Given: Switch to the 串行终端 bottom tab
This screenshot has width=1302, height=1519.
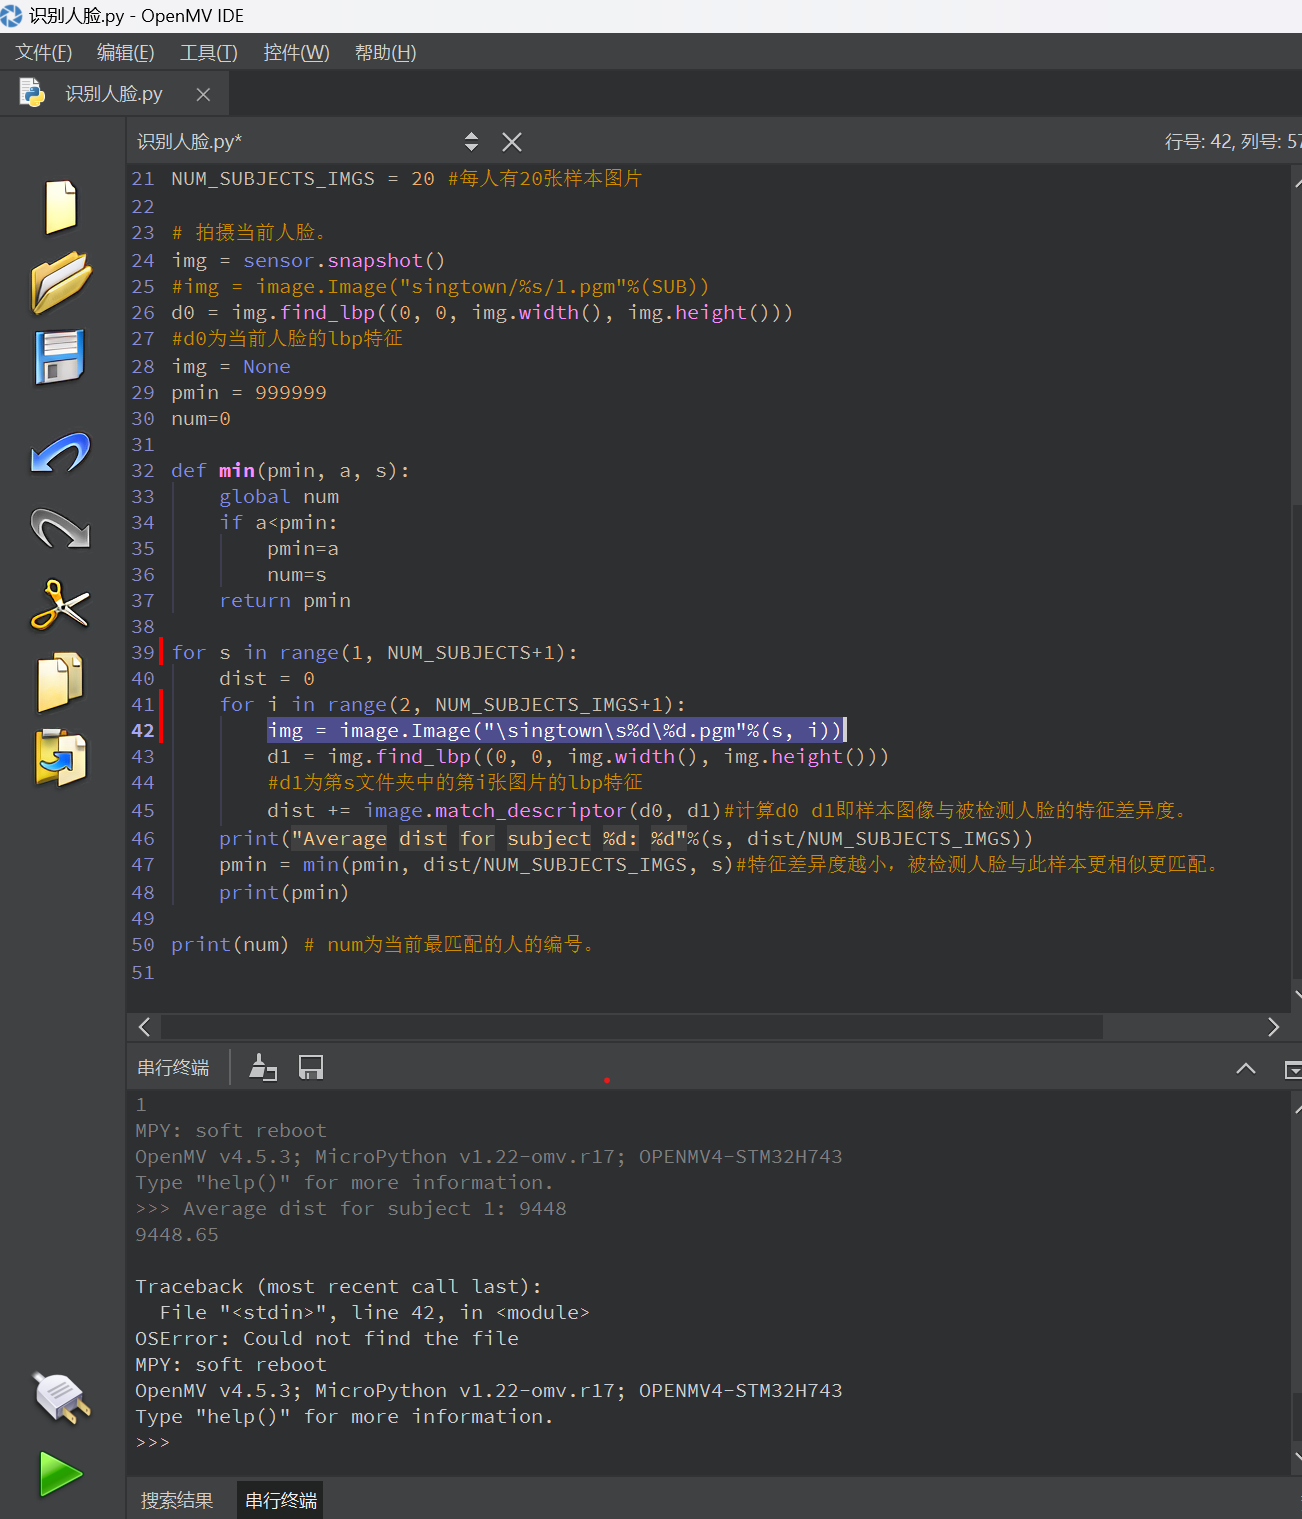Looking at the screenshot, I should click(281, 1500).
